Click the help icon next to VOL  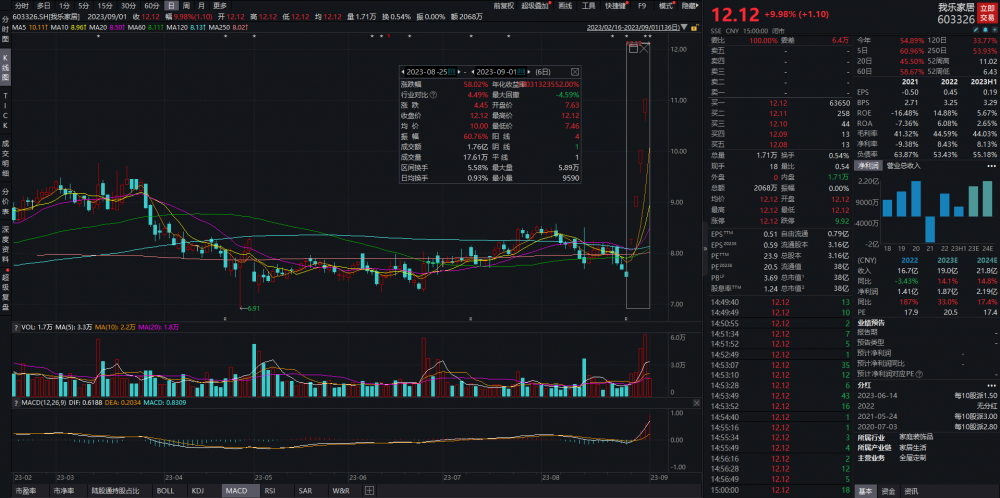click(15, 327)
